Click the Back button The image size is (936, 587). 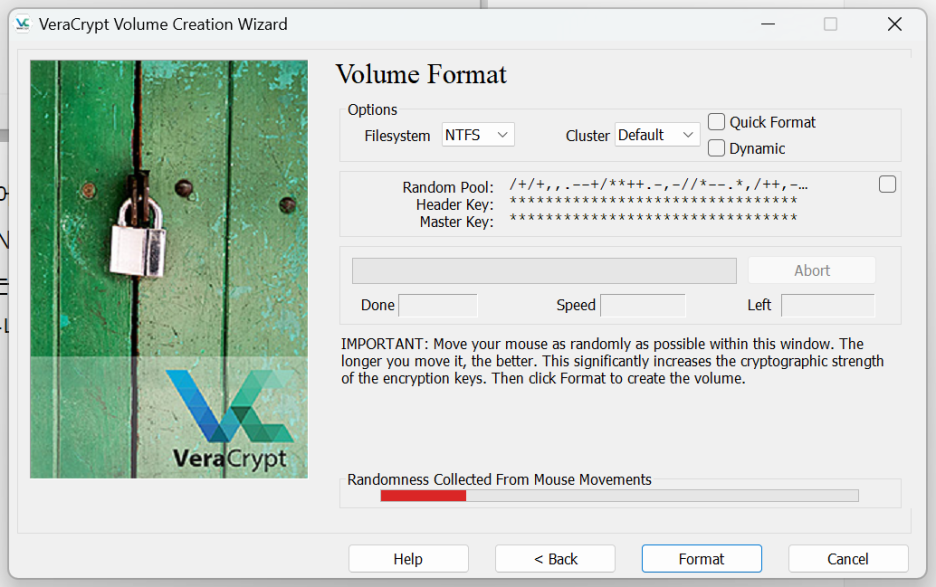click(555, 559)
